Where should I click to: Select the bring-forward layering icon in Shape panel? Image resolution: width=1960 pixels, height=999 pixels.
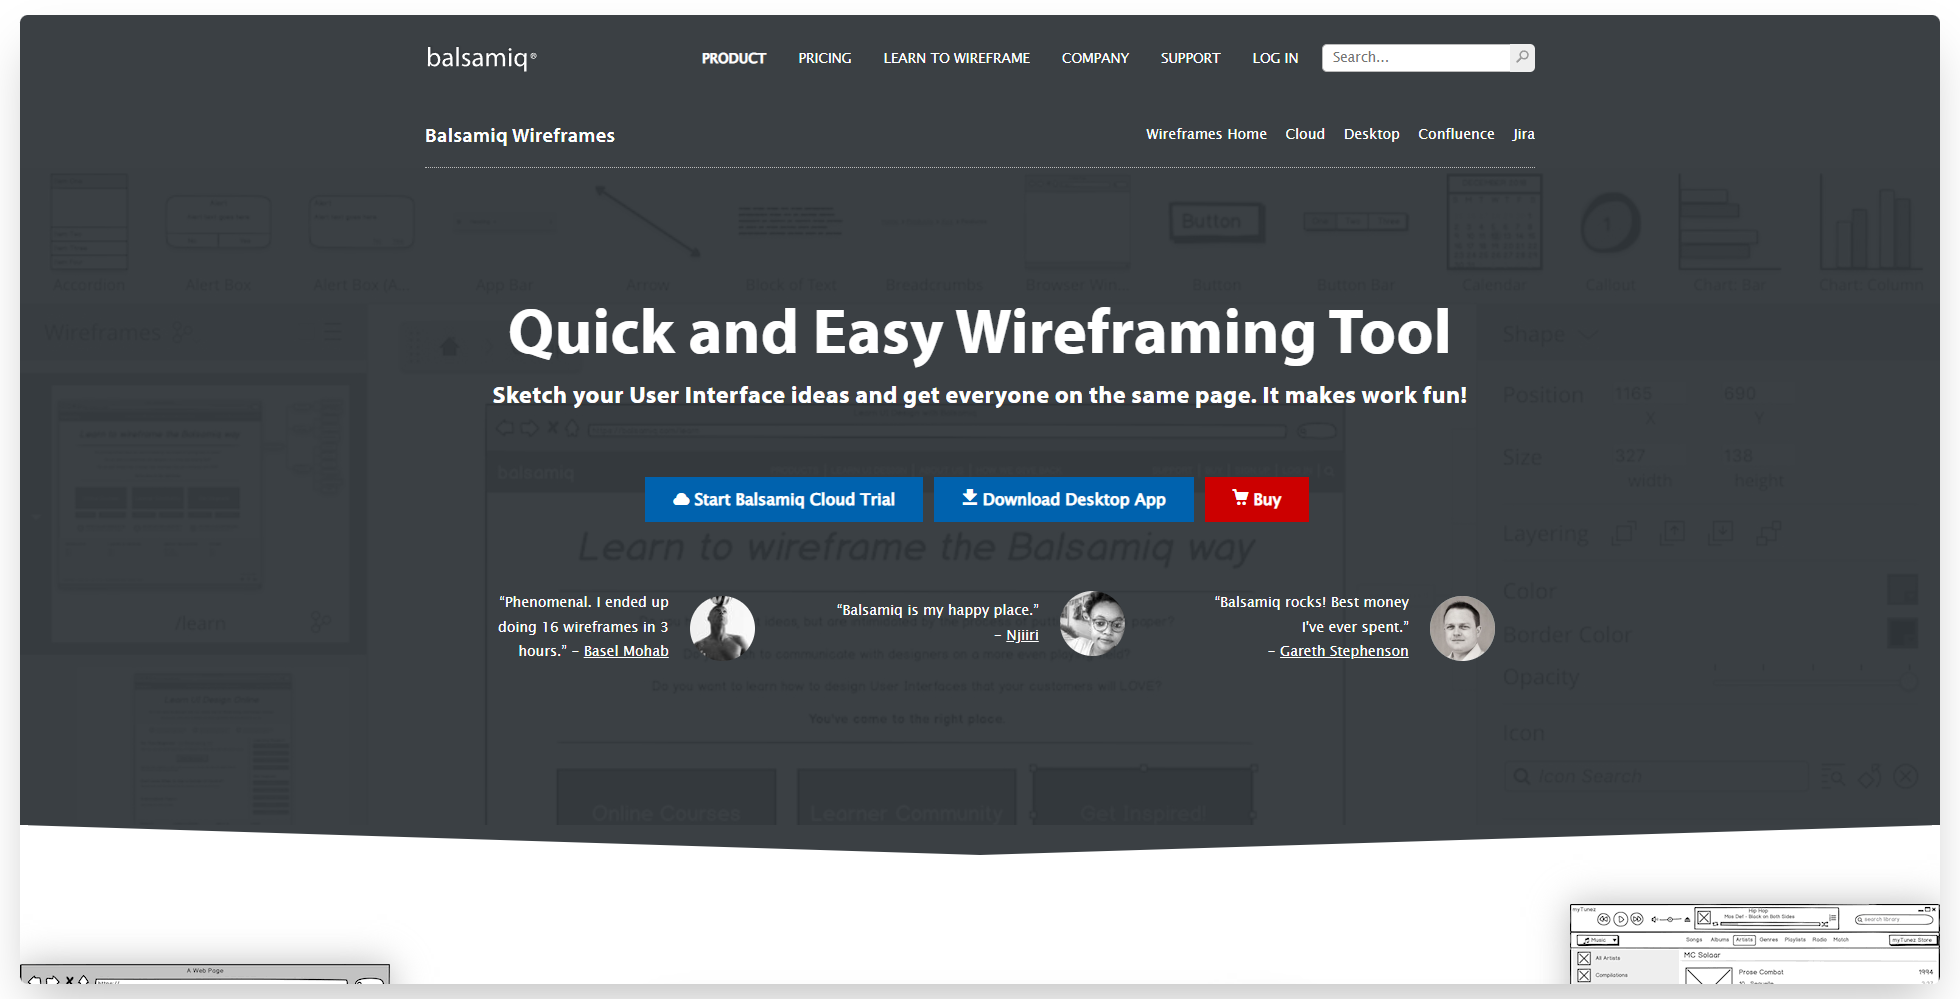pyautogui.click(x=1674, y=533)
